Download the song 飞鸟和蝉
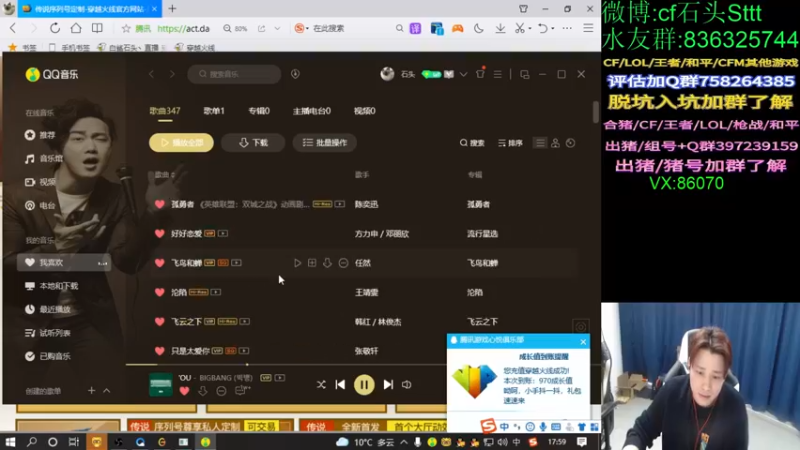The height and width of the screenshot is (450, 800). (x=328, y=263)
